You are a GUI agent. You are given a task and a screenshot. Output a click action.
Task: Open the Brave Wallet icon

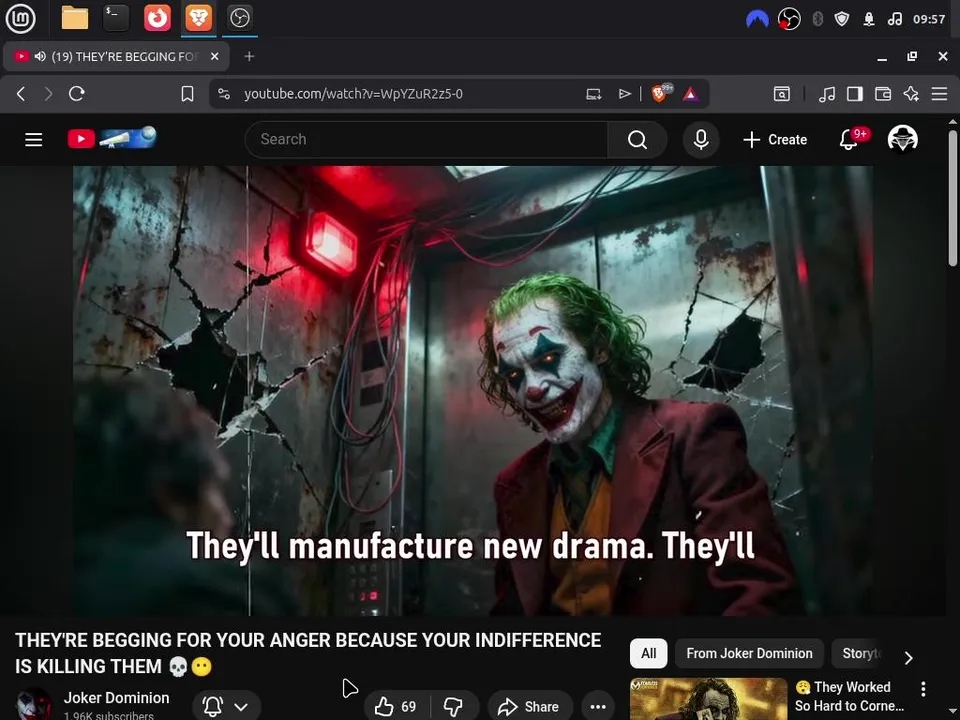click(x=883, y=94)
